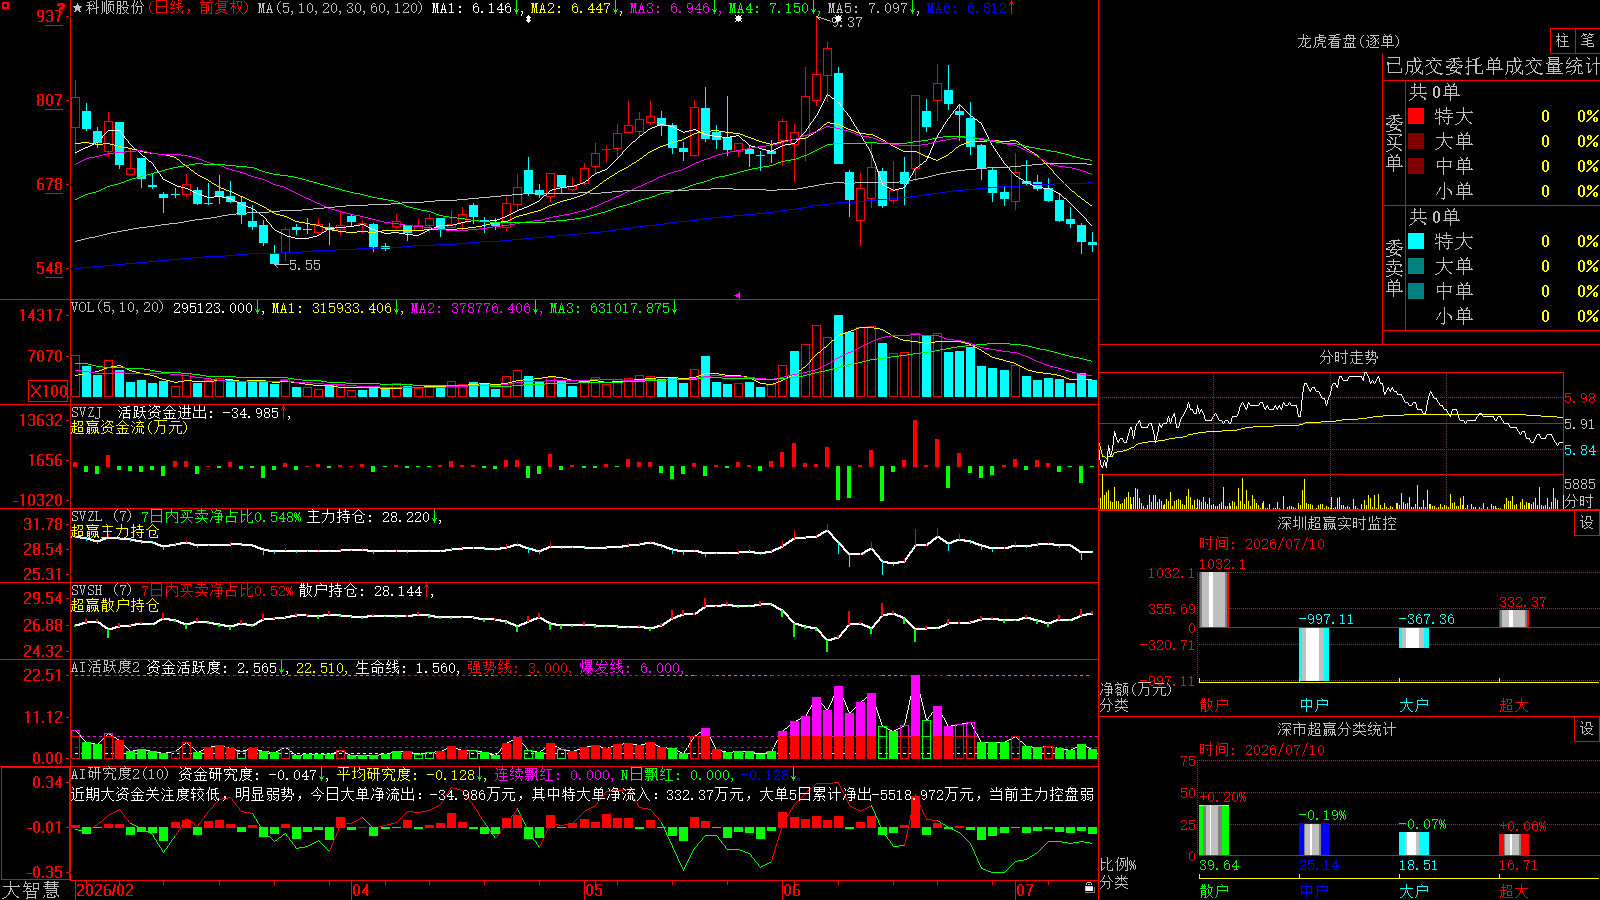
Task: Click the AI活跃度2 indicator name
Action: coord(105,667)
